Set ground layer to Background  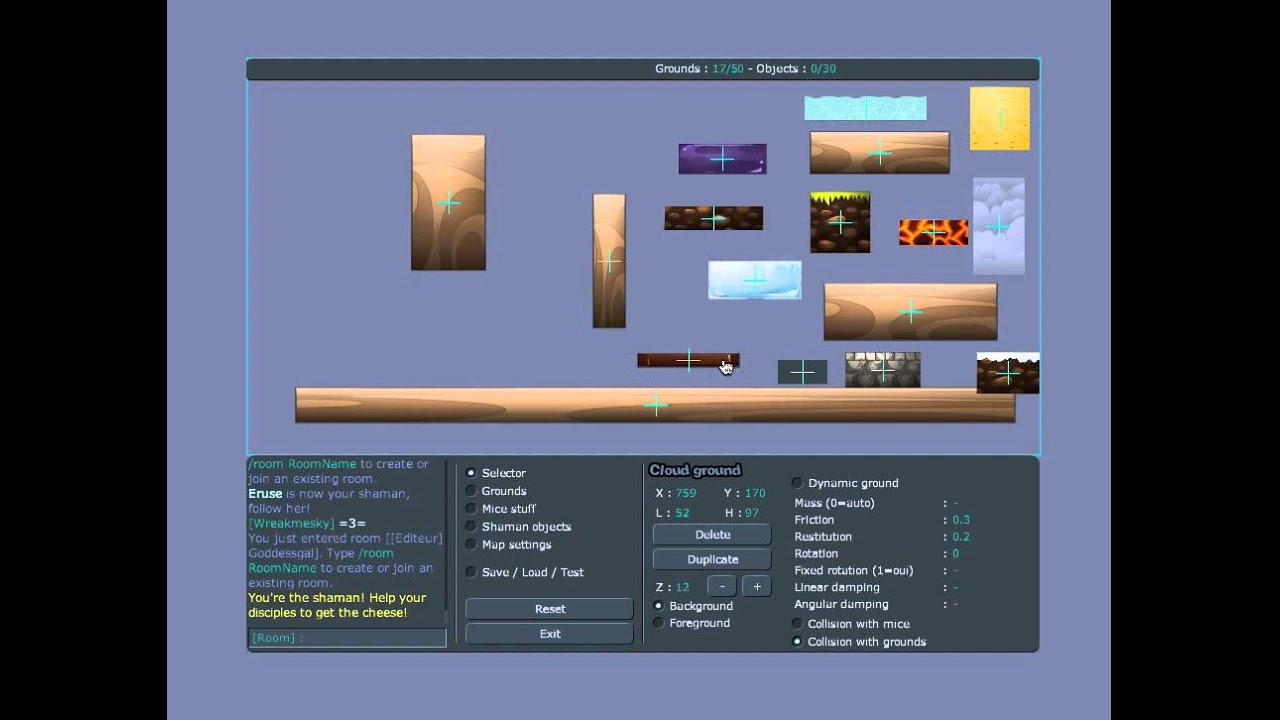pyautogui.click(x=693, y=606)
